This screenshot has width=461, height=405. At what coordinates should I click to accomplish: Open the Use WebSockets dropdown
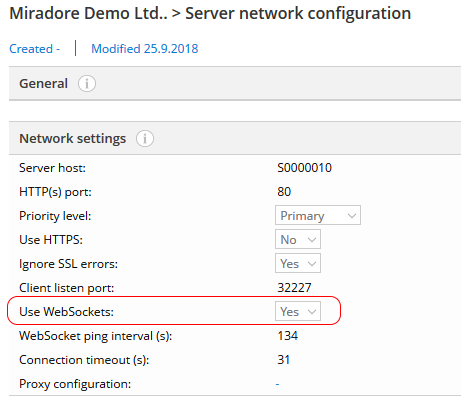tap(298, 311)
